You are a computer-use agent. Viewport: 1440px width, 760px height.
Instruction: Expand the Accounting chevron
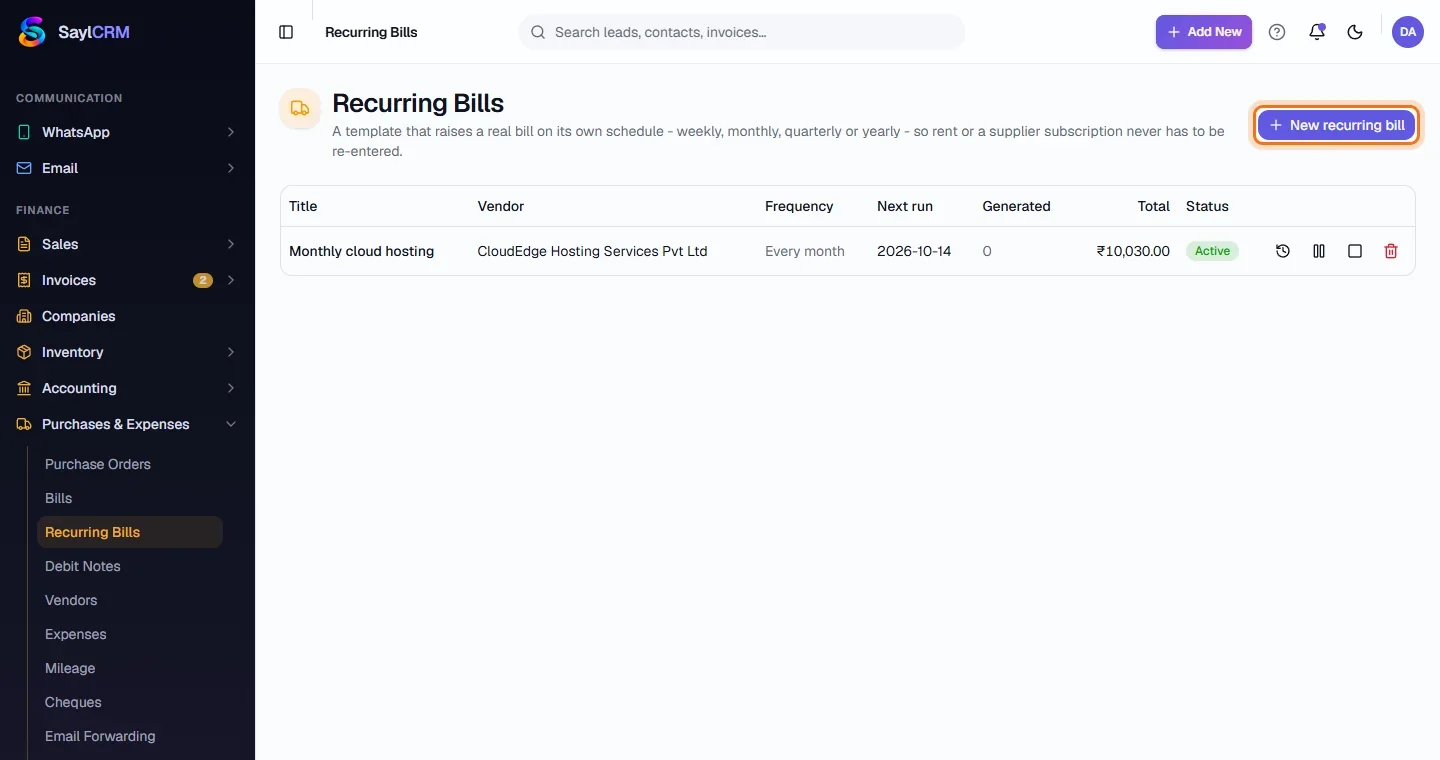pos(231,388)
